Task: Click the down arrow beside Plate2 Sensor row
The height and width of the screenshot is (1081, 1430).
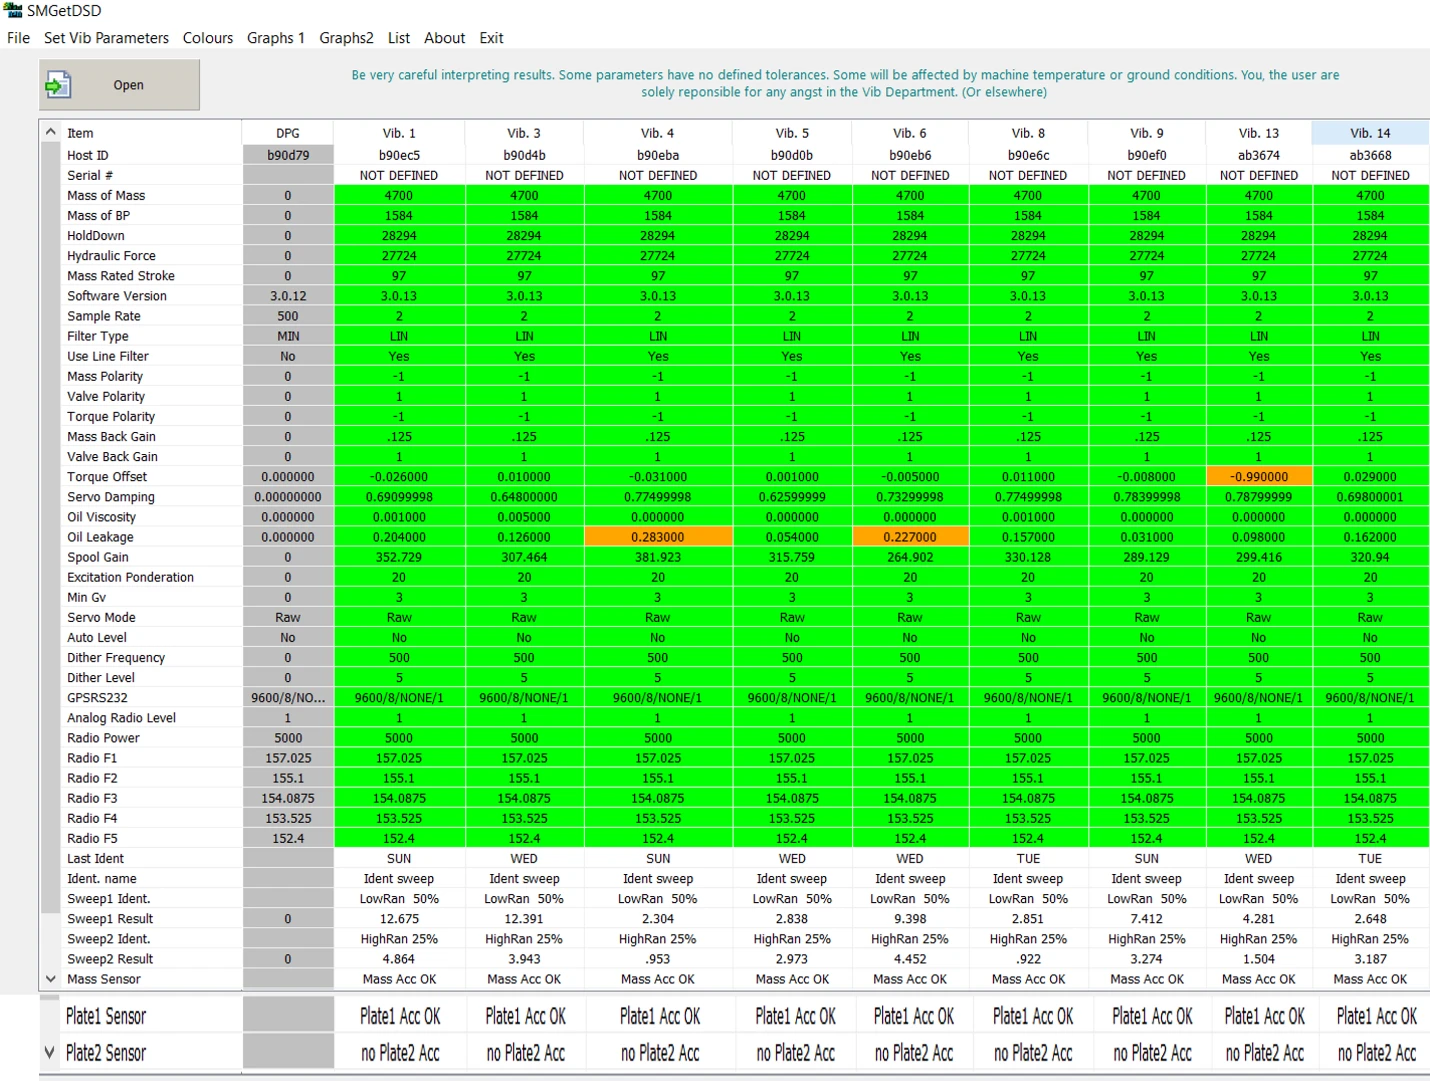Action: (50, 1052)
